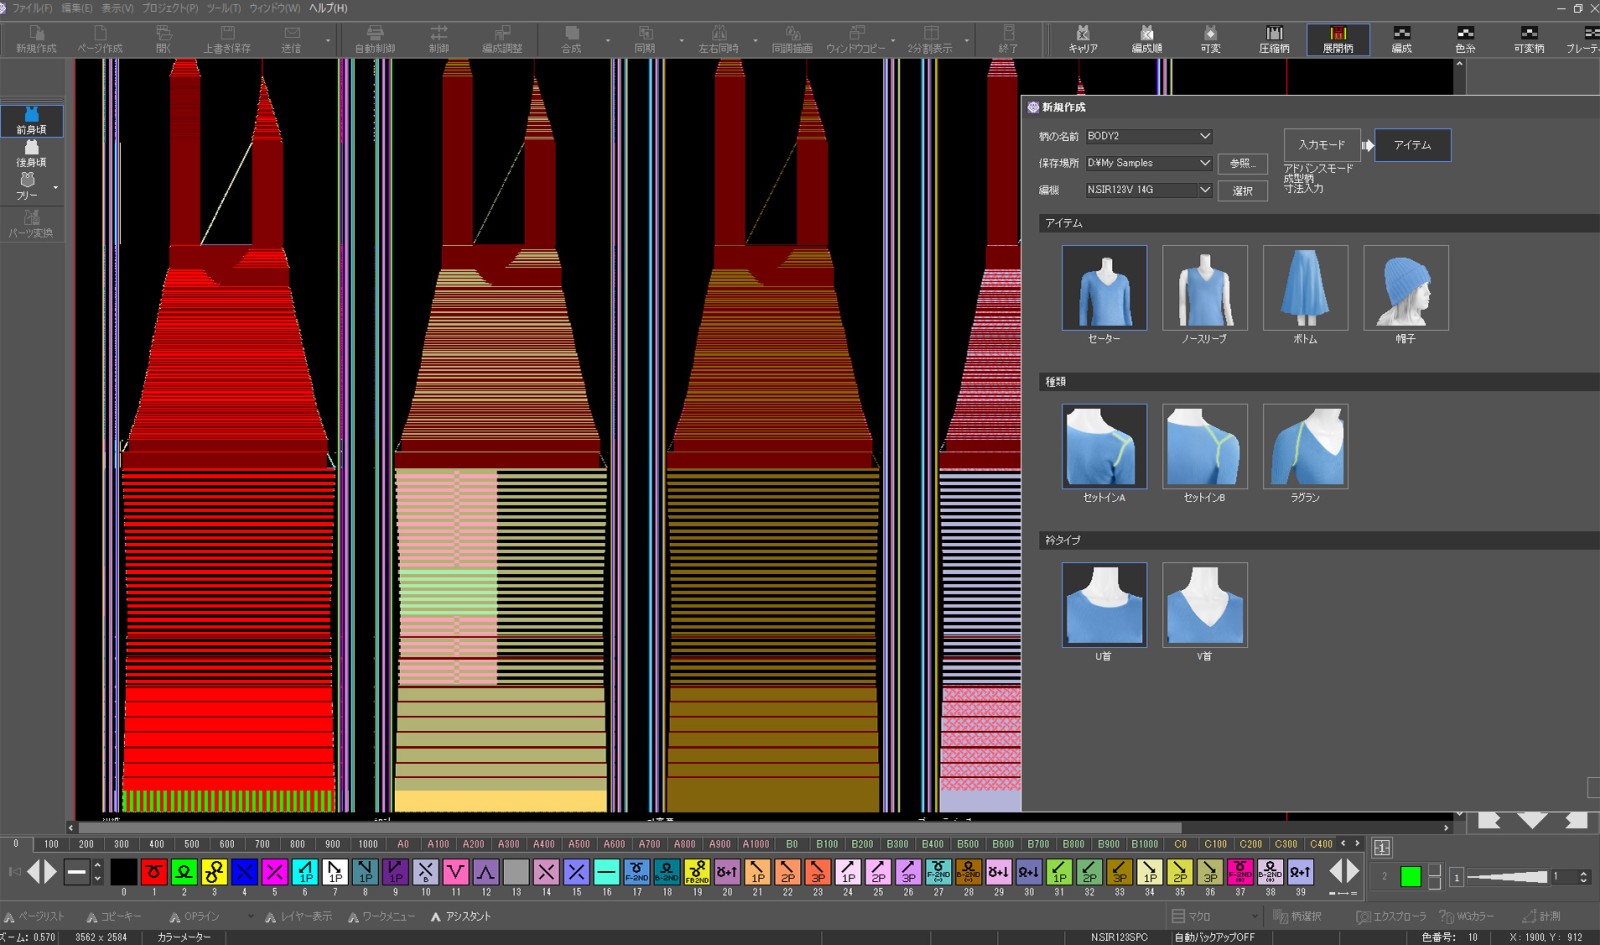
Task: Open a file with the 開く icon
Action: click(x=164, y=39)
